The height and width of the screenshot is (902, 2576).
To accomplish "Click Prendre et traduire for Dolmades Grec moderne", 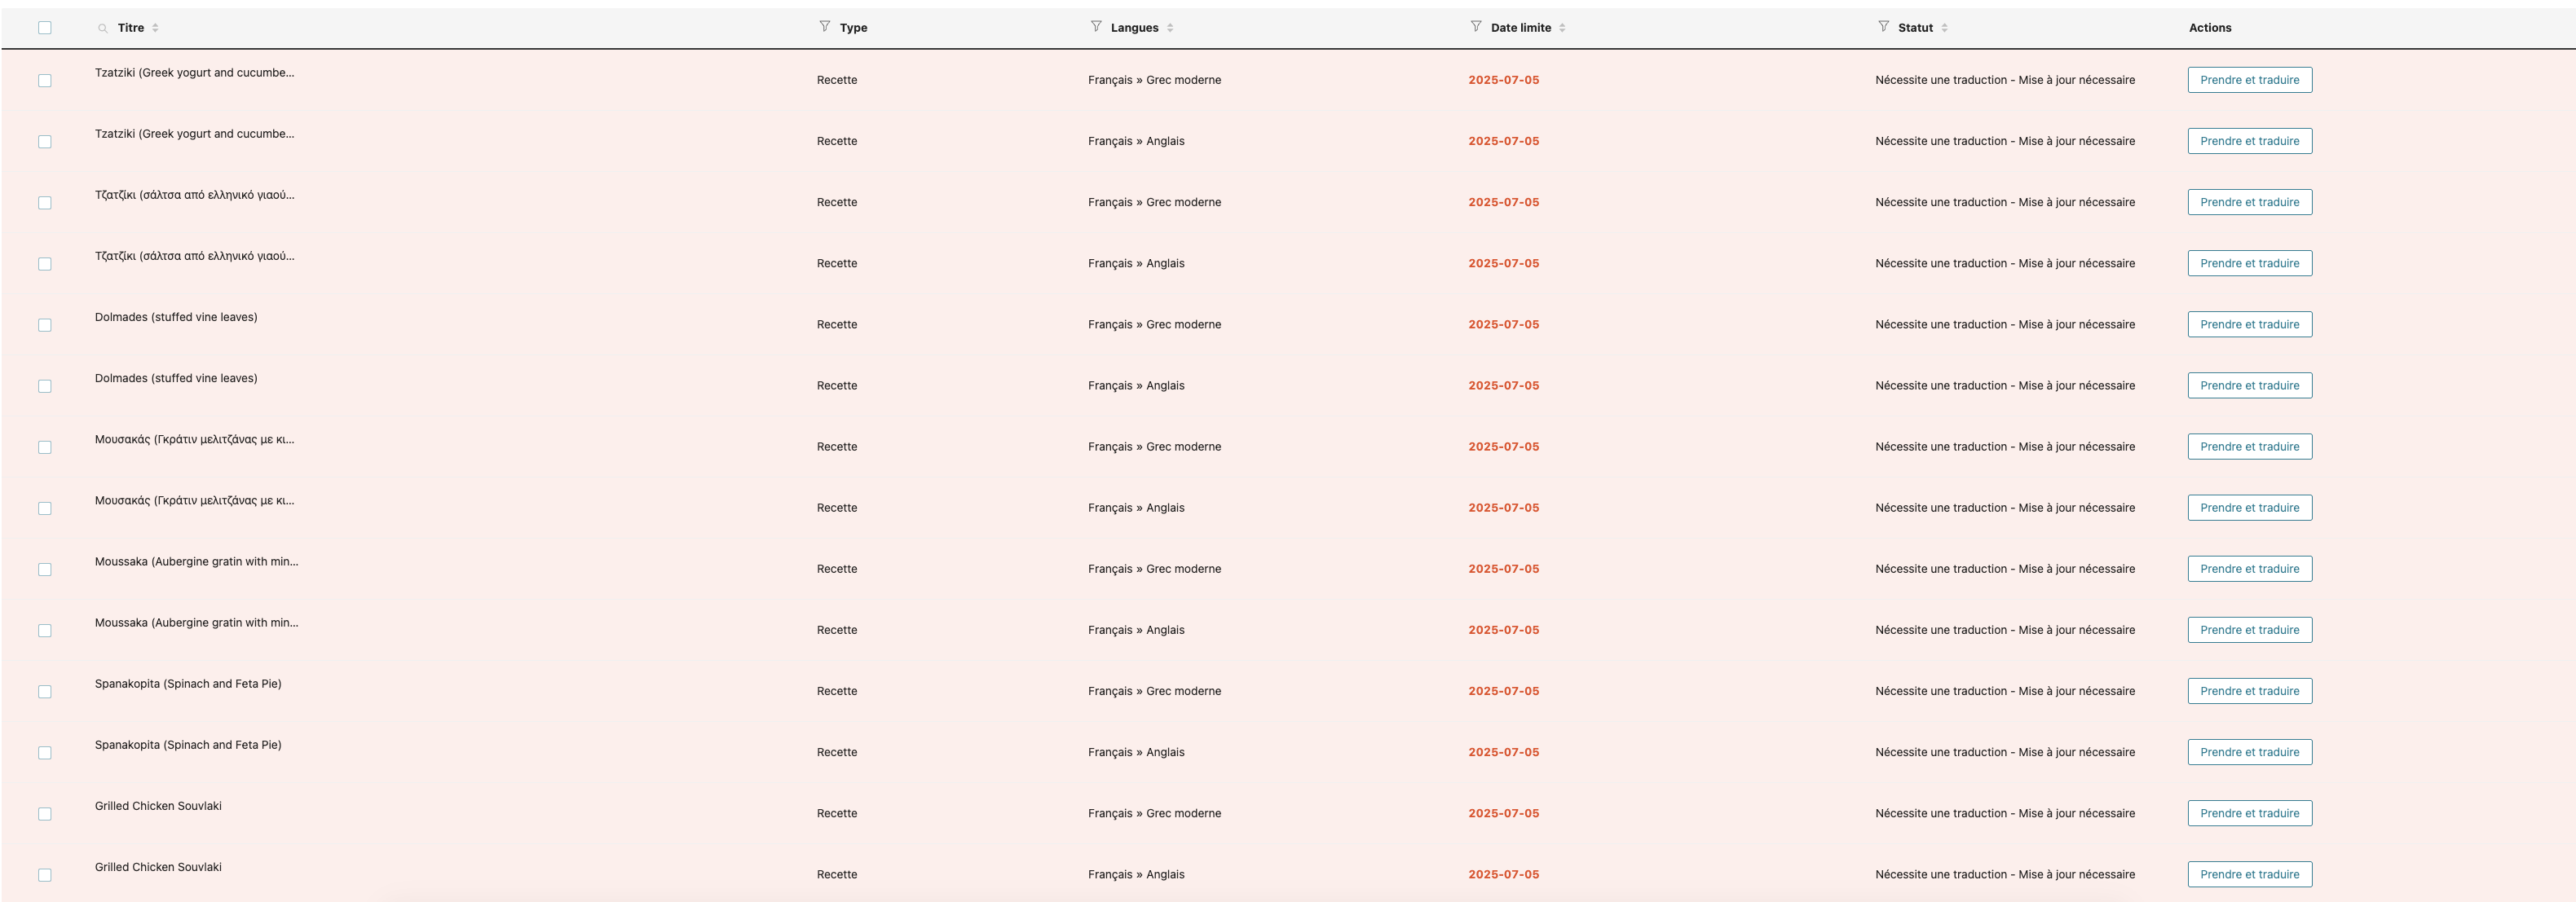I will click(x=2249, y=324).
